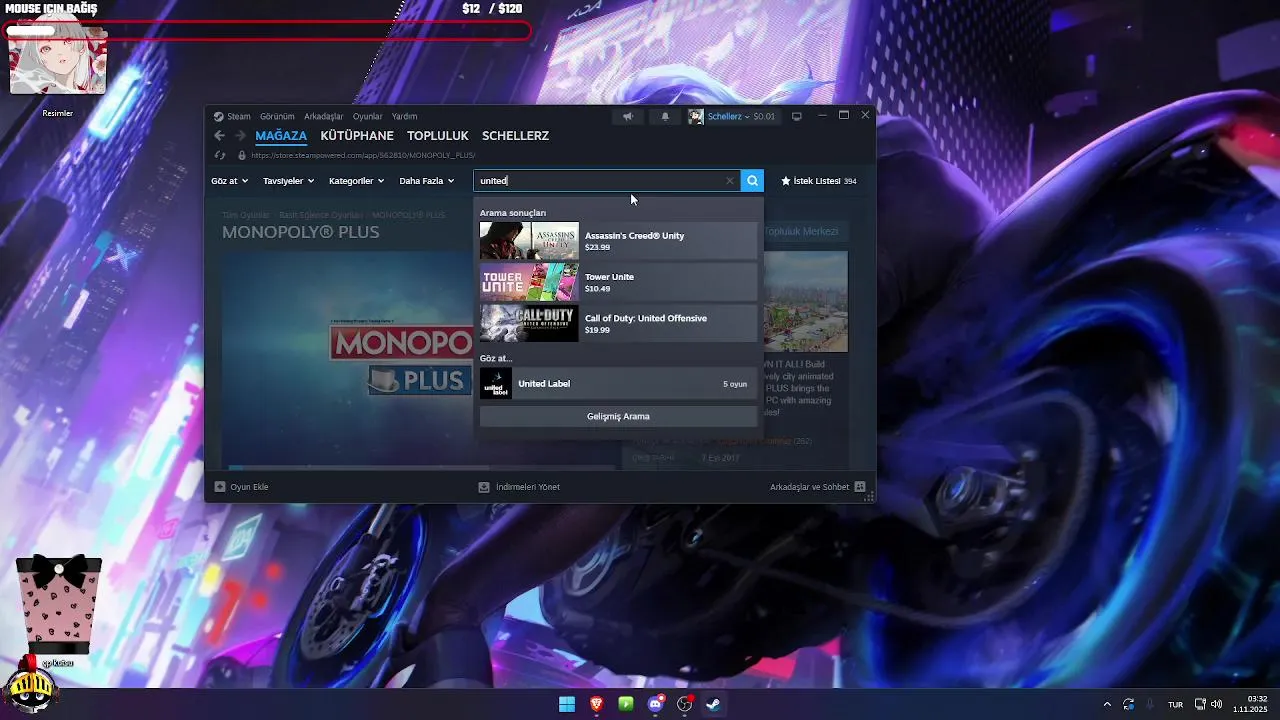The height and width of the screenshot is (720, 1280).
Task: Open the Steam menu
Action: click(239, 116)
